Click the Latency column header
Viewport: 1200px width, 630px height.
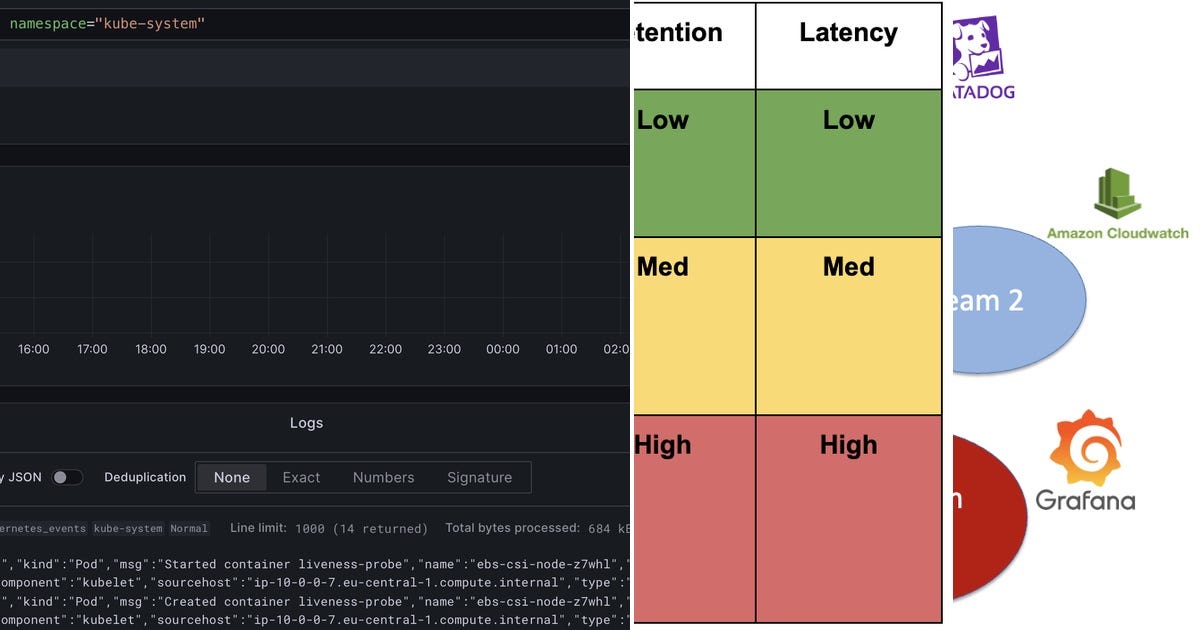click(x=848, y=31)
